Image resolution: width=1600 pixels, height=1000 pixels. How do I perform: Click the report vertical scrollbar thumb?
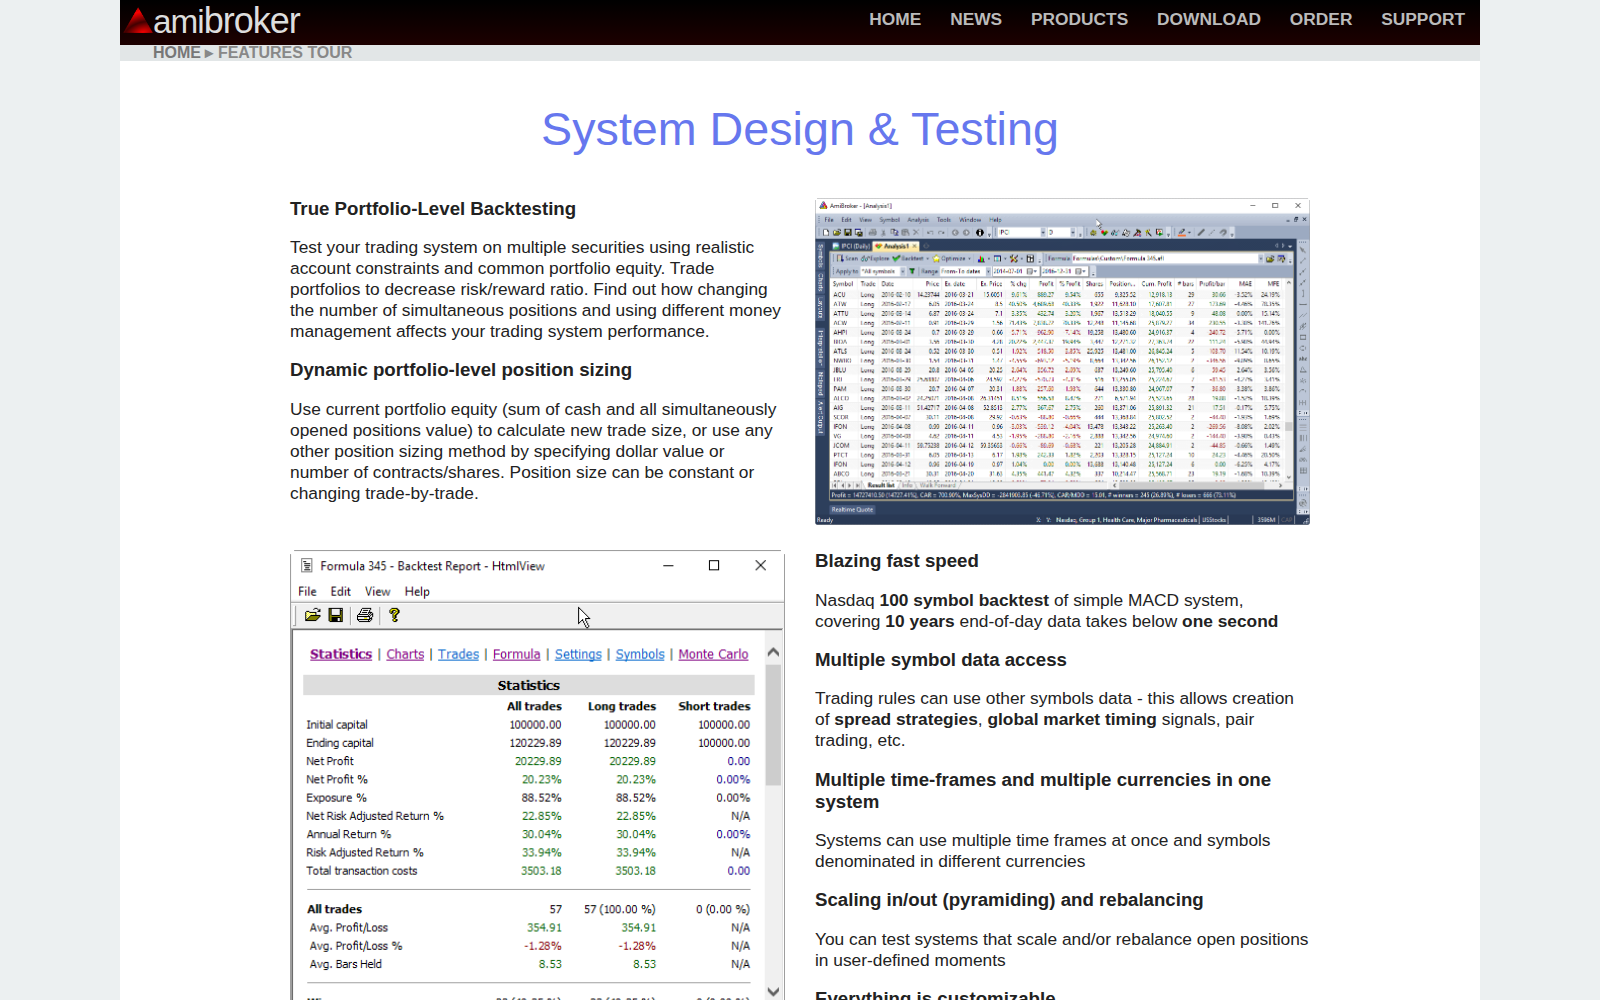pos(773,725)
